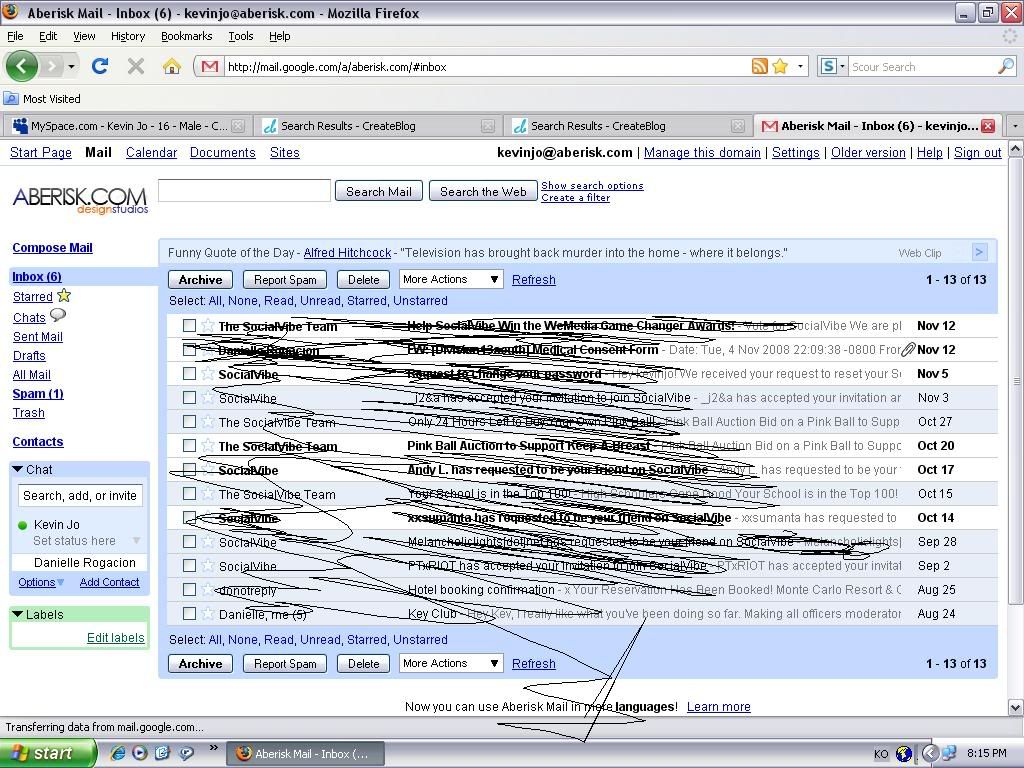Screen dimensions: 1024x768
Task: Check the Sep 28 email checkbox
Action: (189, 541)
